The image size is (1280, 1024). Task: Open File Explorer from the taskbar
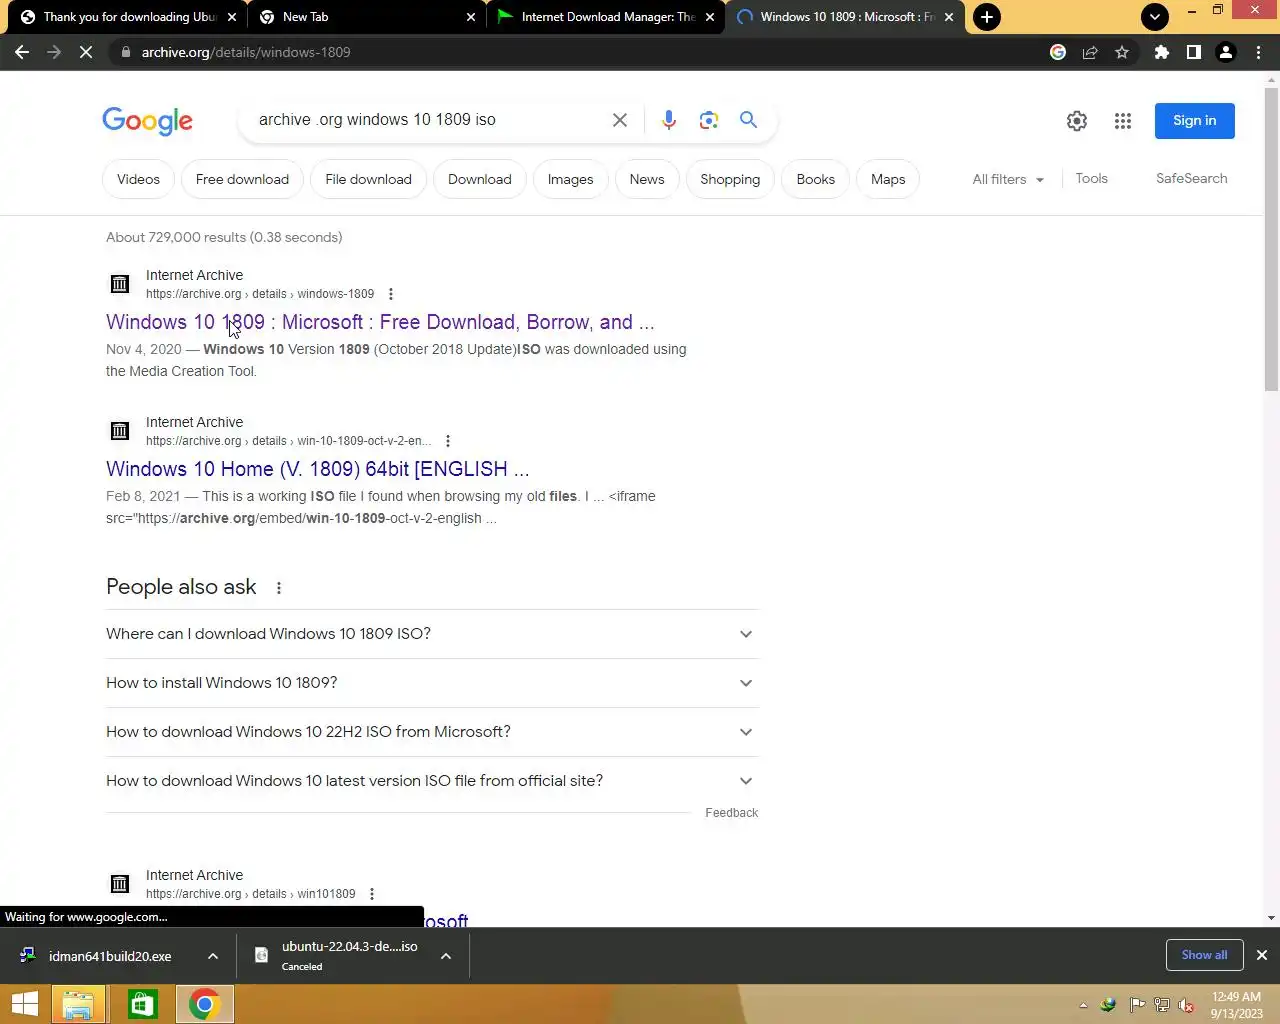(78, 1004)
